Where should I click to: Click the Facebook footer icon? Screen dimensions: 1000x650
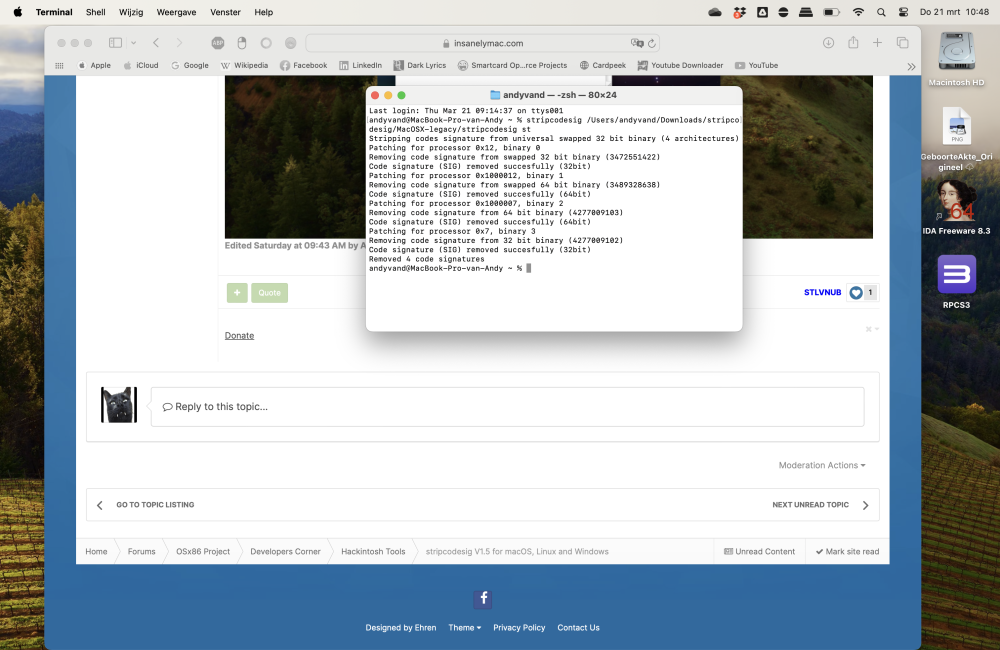click(x=483, y=598)
